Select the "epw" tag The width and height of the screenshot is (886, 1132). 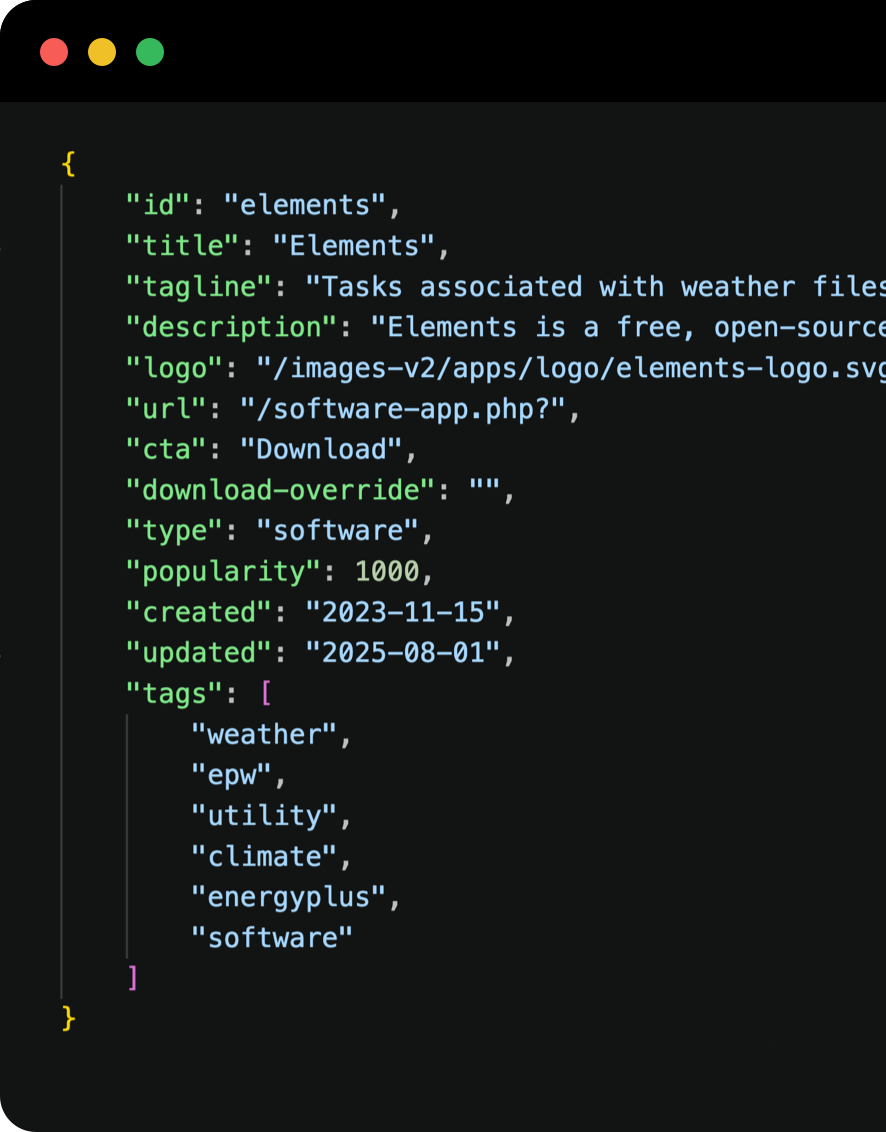[x=231, y=775]
